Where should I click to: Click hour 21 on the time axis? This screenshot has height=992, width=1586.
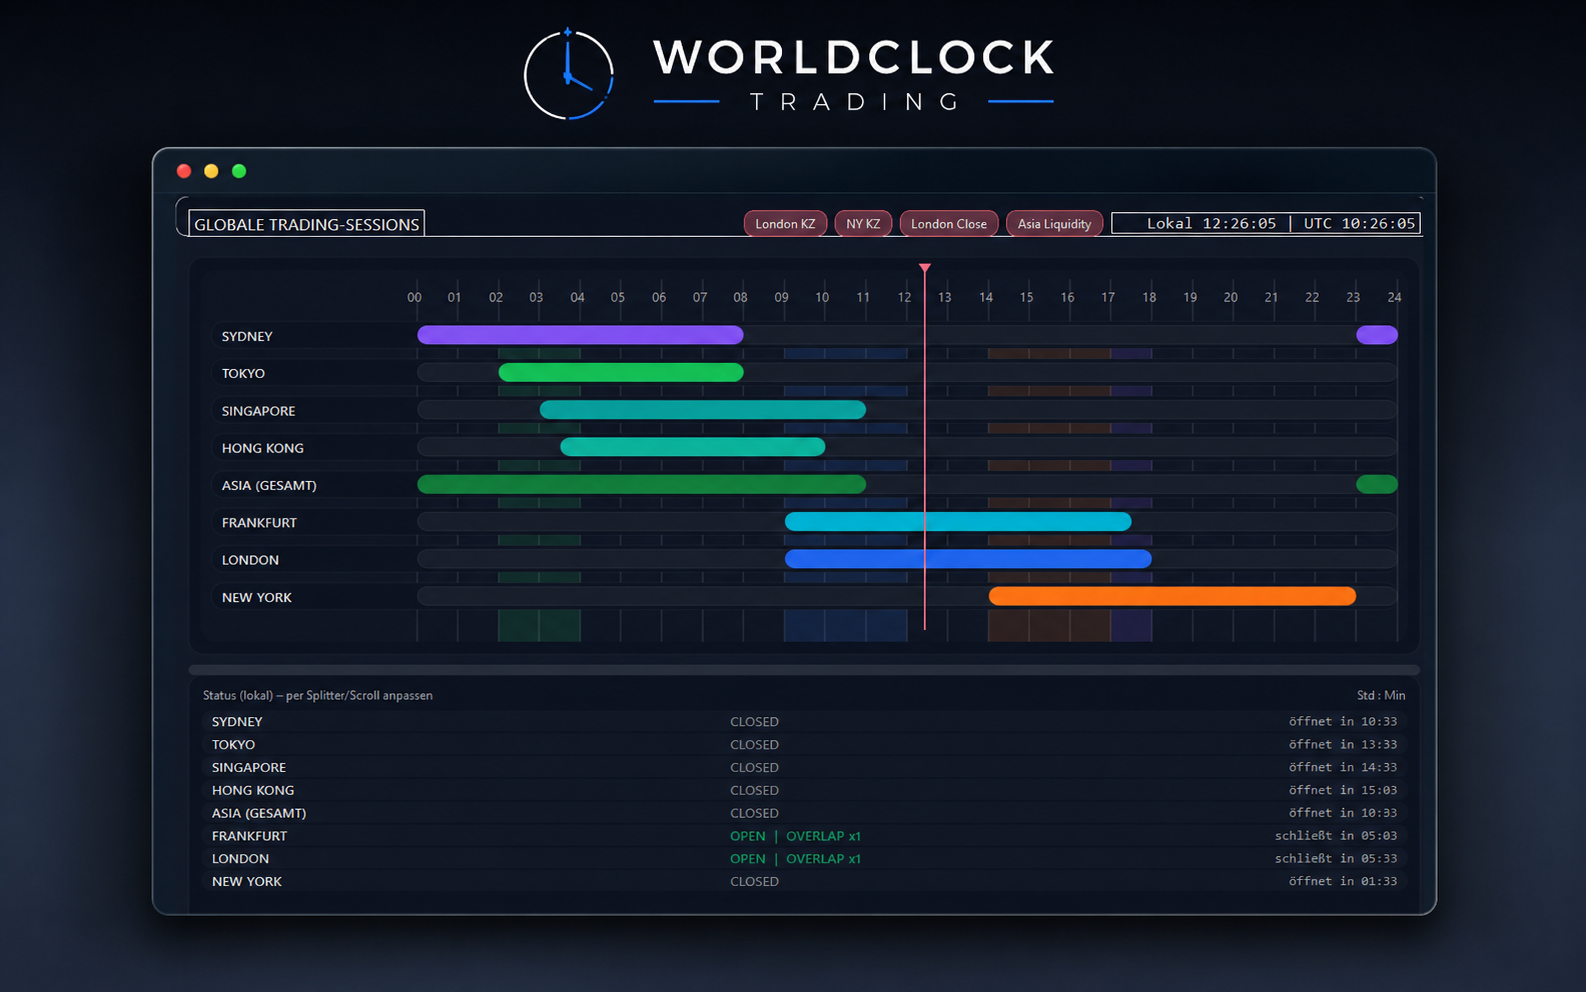point(1271,297)
